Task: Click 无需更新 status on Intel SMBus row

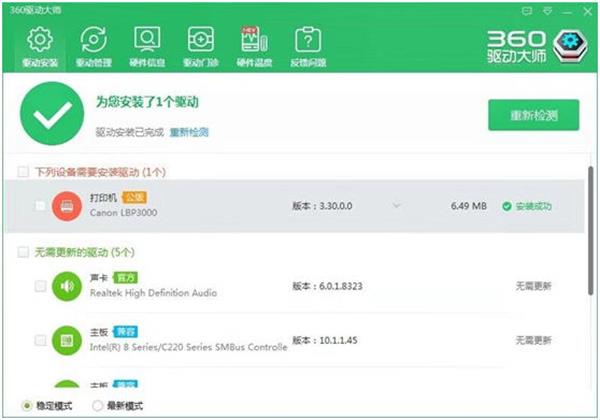Action: click(x=533, y=340)
